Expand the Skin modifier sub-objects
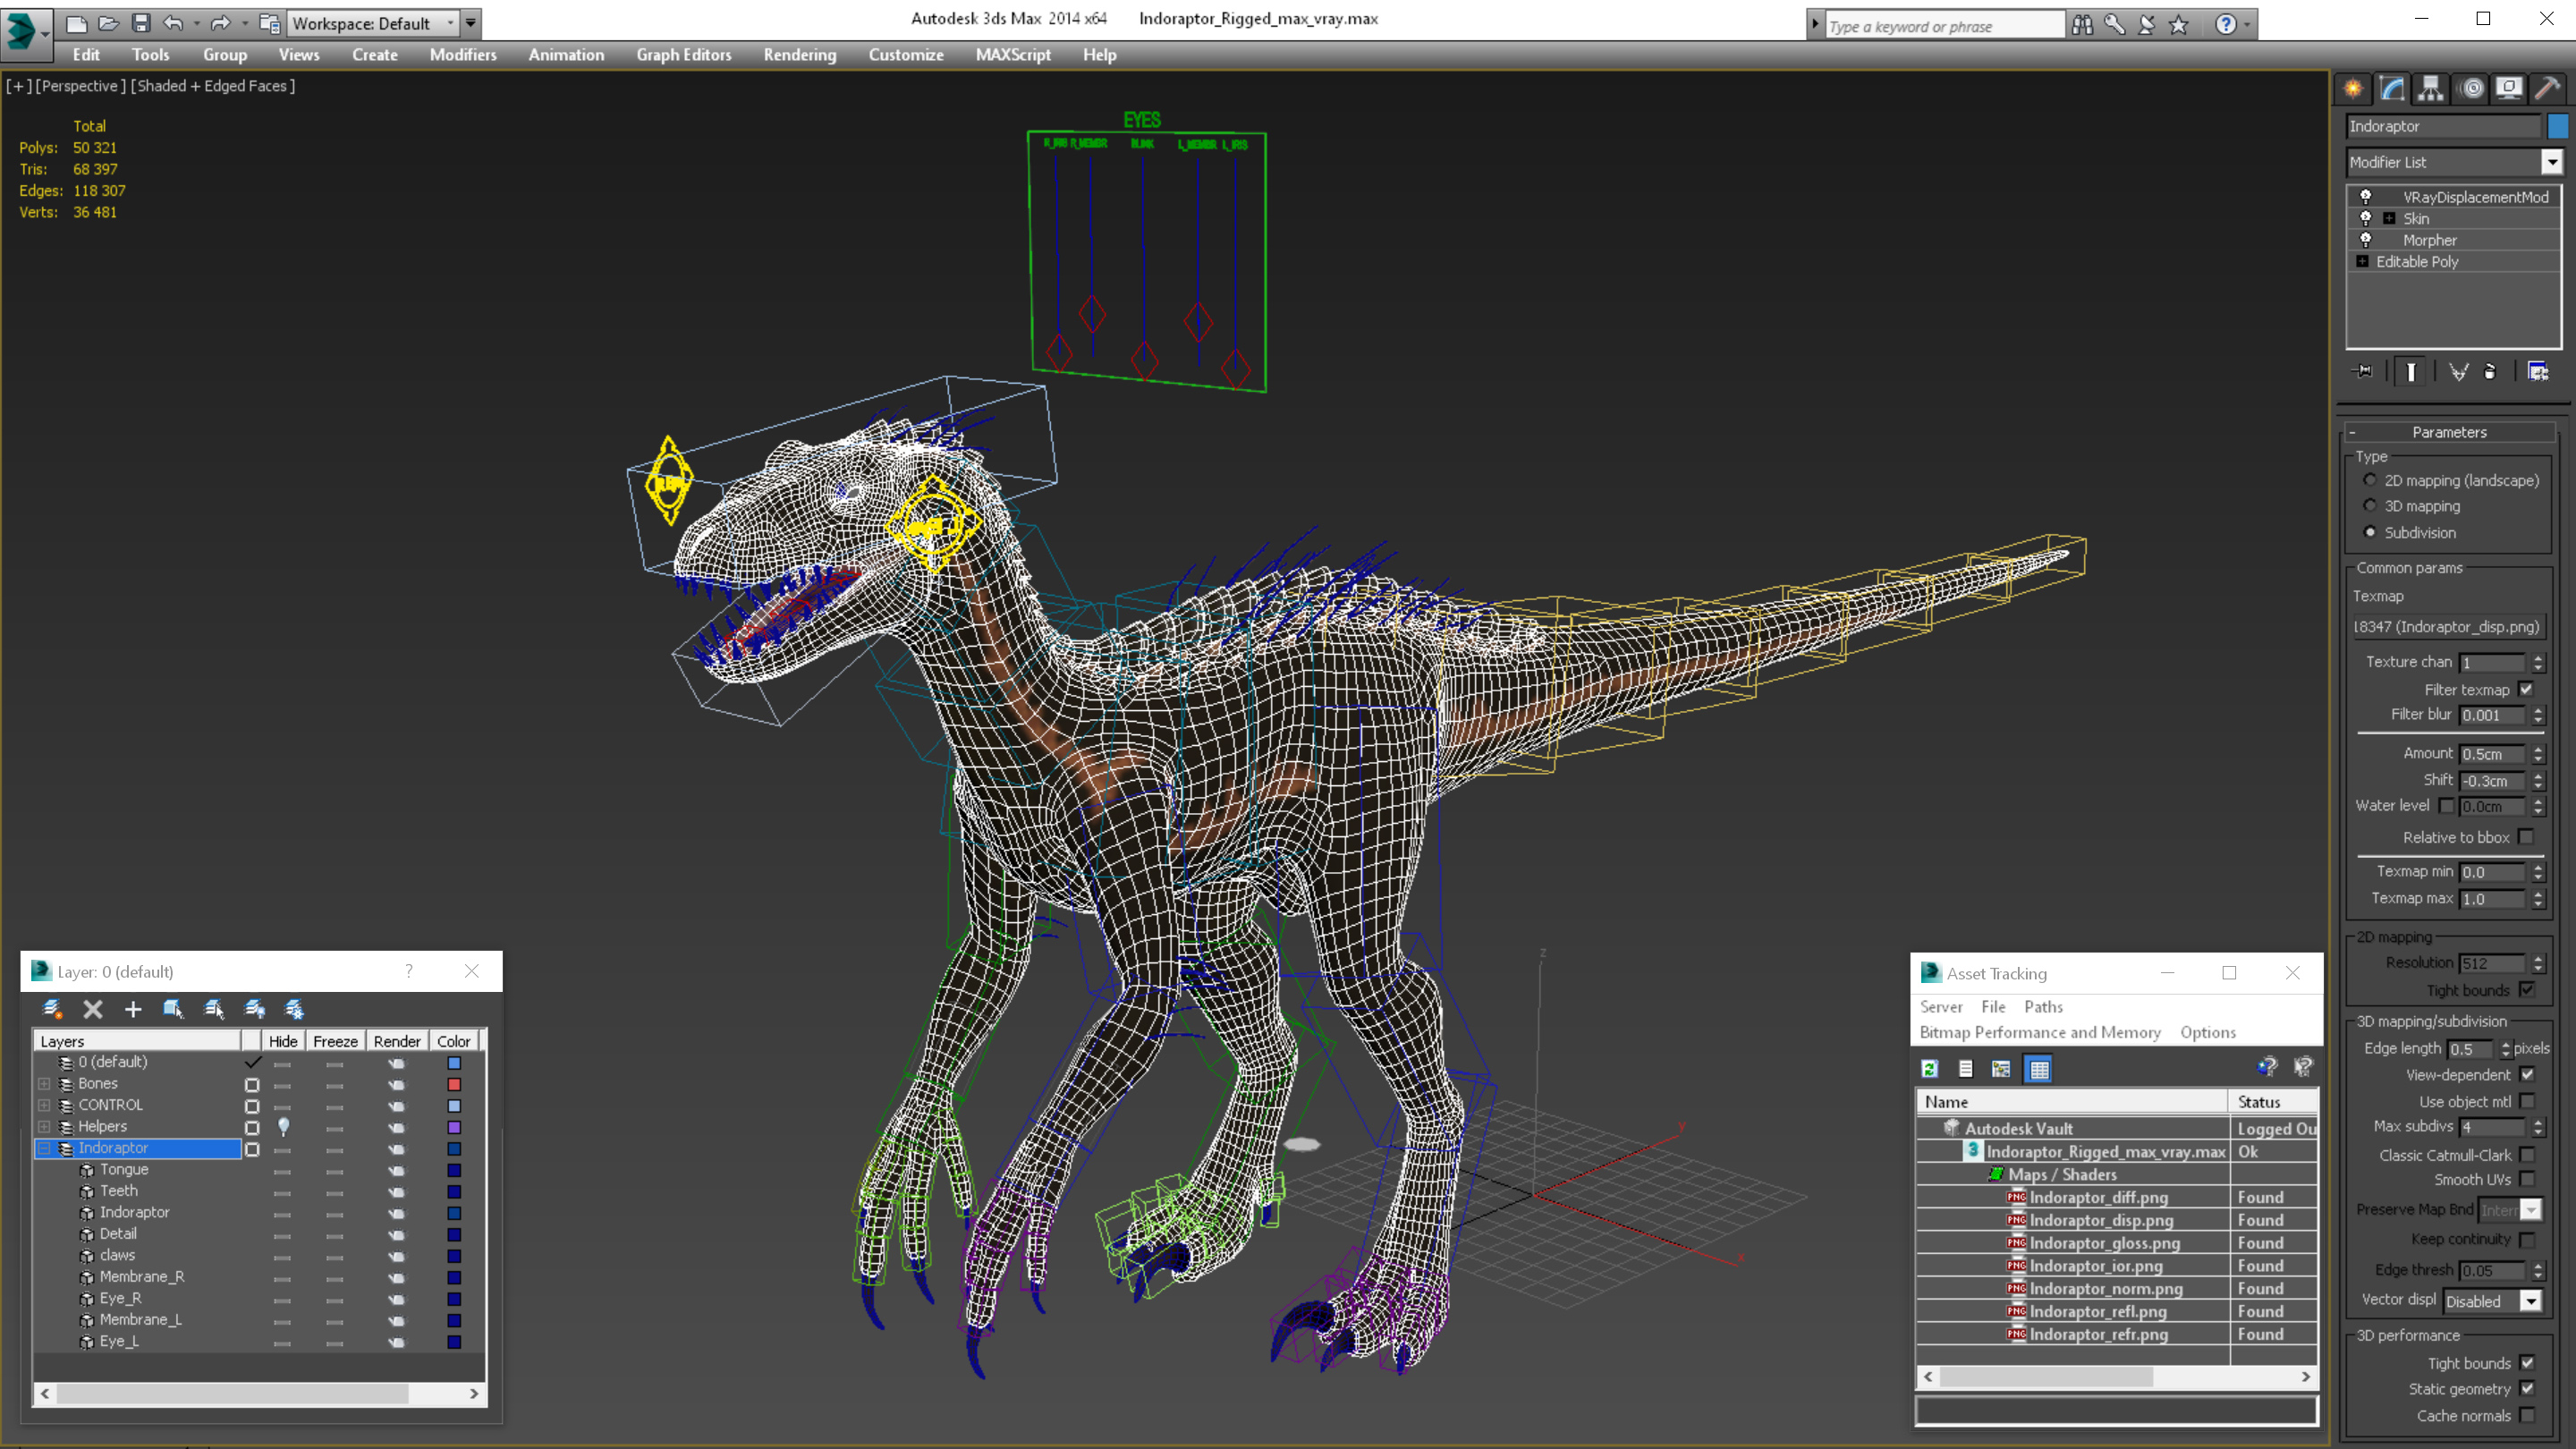Screen dimensions: 2576x1449 (x=2389, y=219)
